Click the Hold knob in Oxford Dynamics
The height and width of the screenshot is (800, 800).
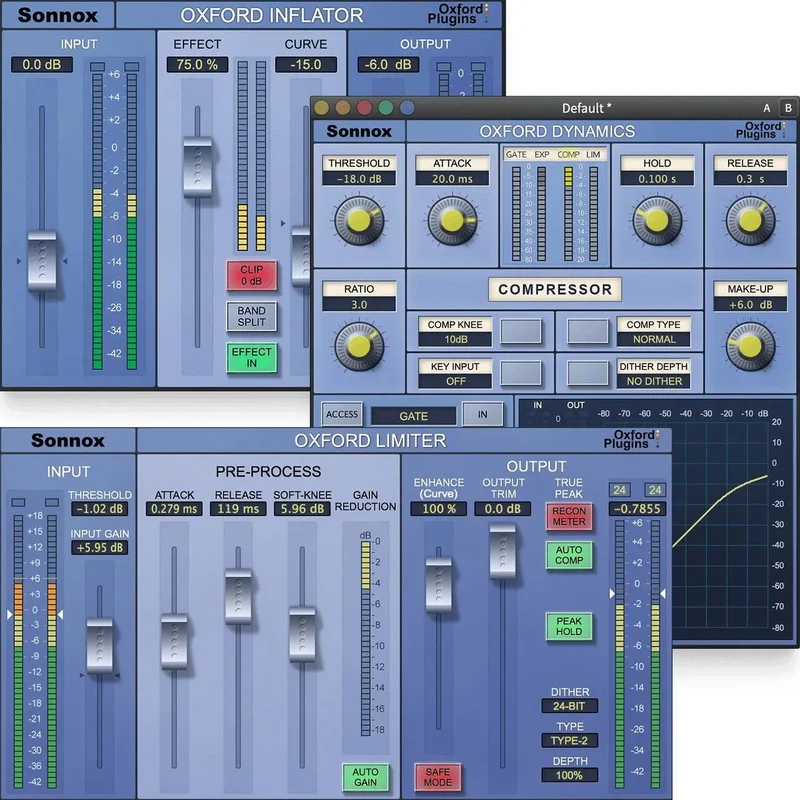[657, 220]
